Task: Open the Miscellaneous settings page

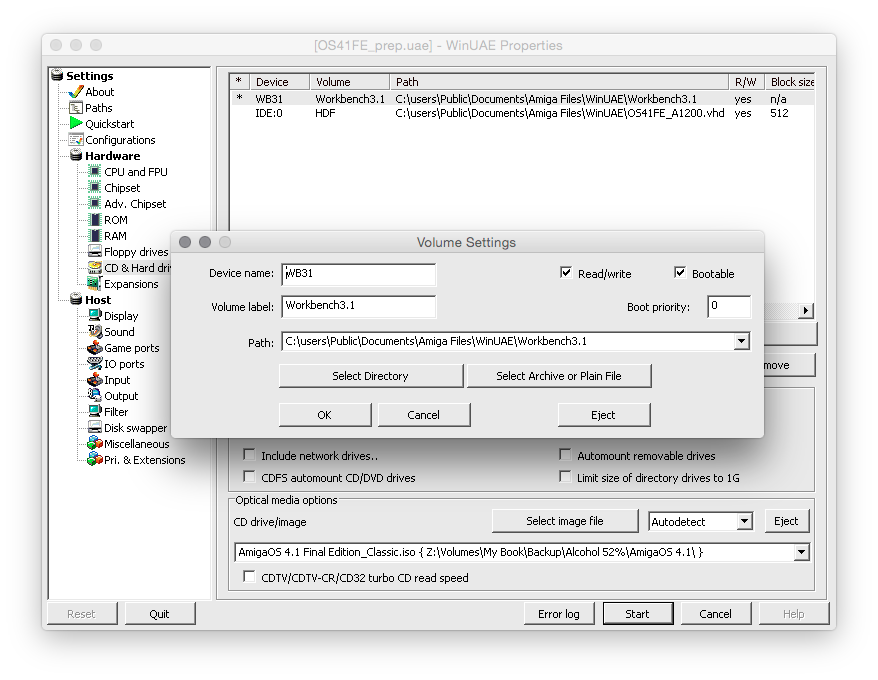Action: click(137, 444)
